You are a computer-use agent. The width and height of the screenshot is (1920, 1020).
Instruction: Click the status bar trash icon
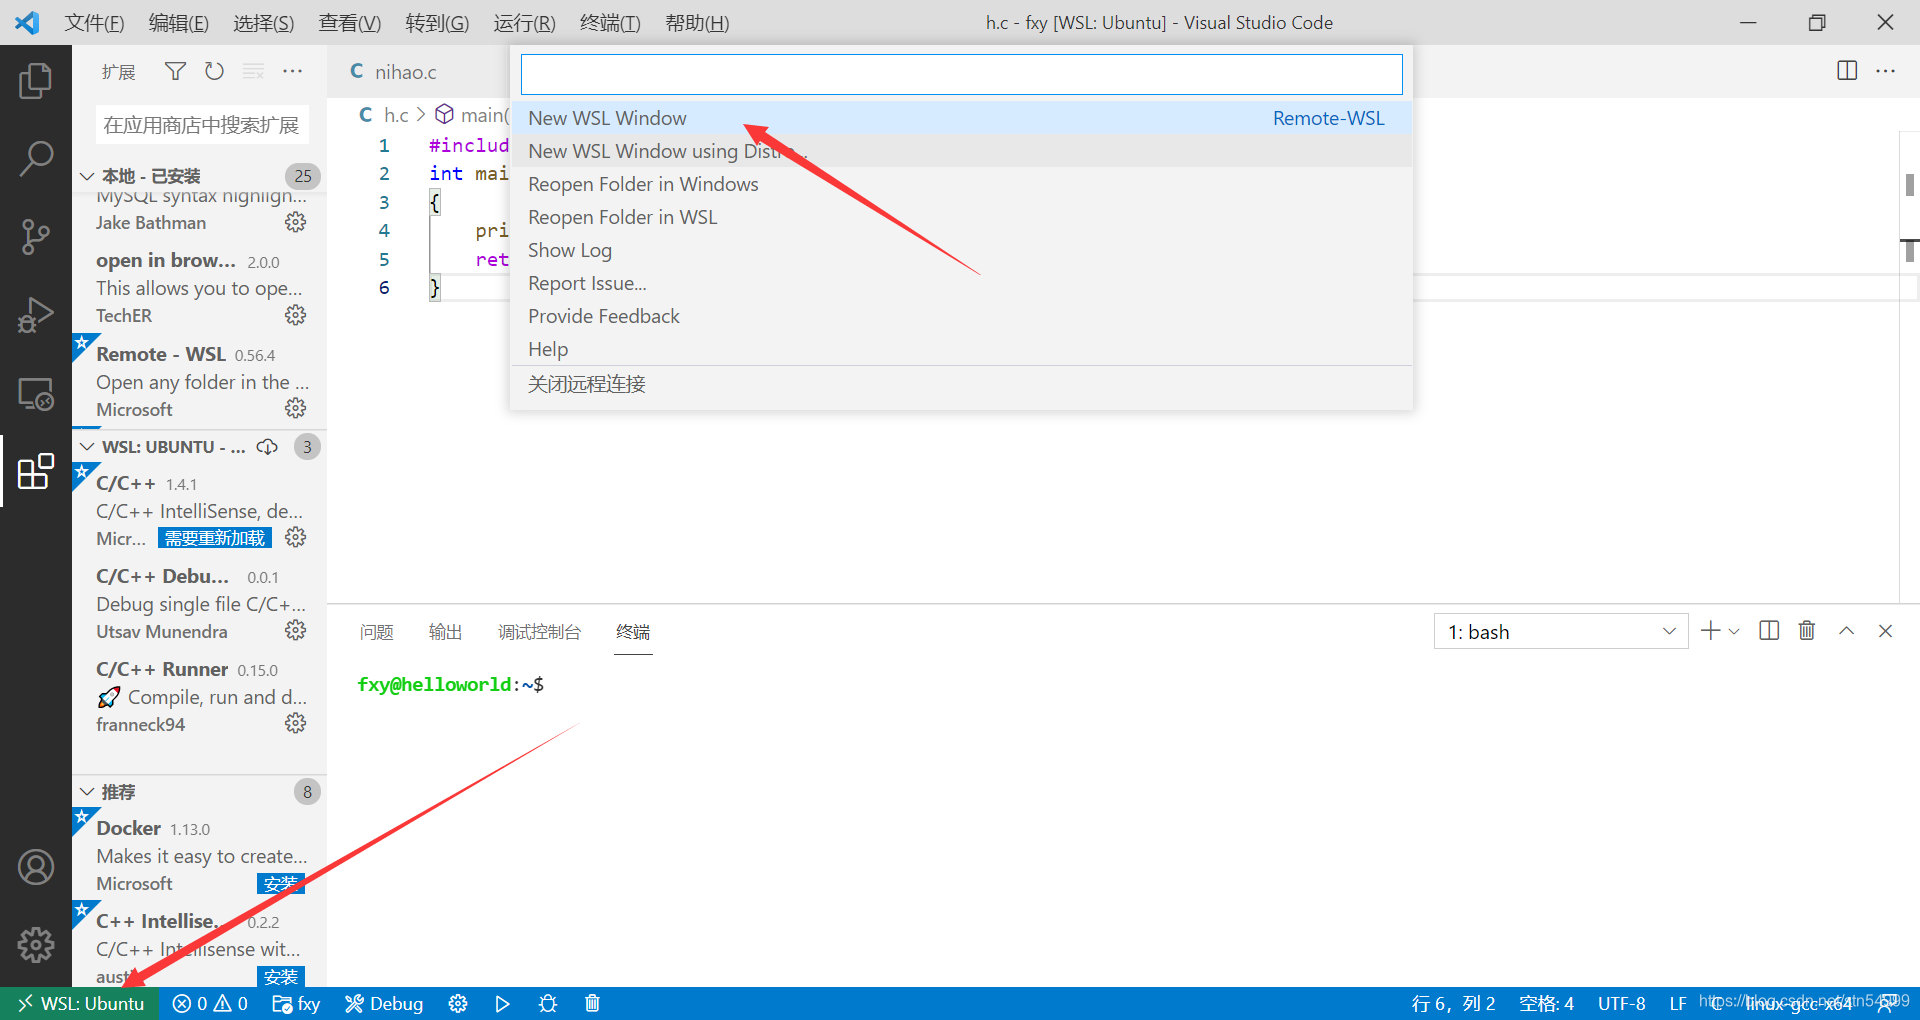coord(592,1003)
